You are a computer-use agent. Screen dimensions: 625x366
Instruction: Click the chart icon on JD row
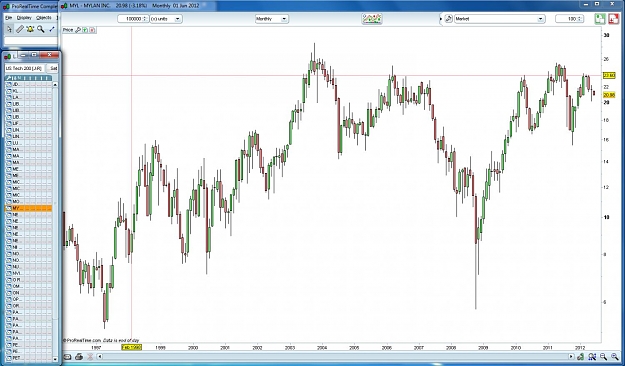8,85
